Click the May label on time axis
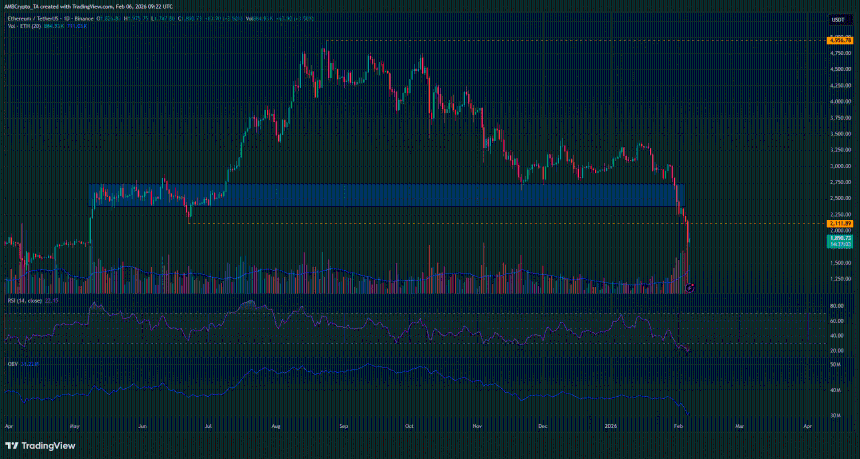Image resolution: width=860 pixels, height=459 pixels. point(75,426)
